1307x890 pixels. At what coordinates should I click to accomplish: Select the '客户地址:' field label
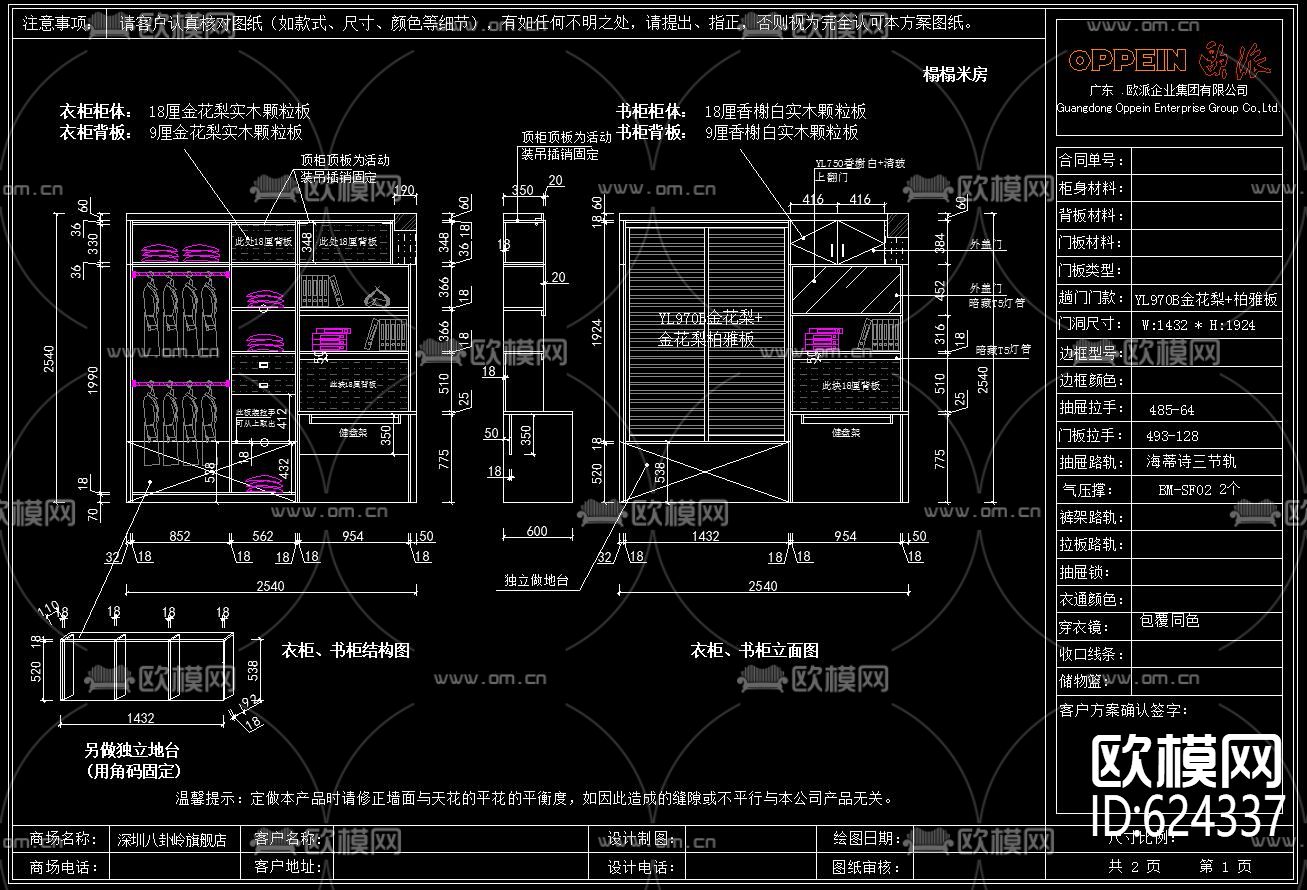(288, 867)
